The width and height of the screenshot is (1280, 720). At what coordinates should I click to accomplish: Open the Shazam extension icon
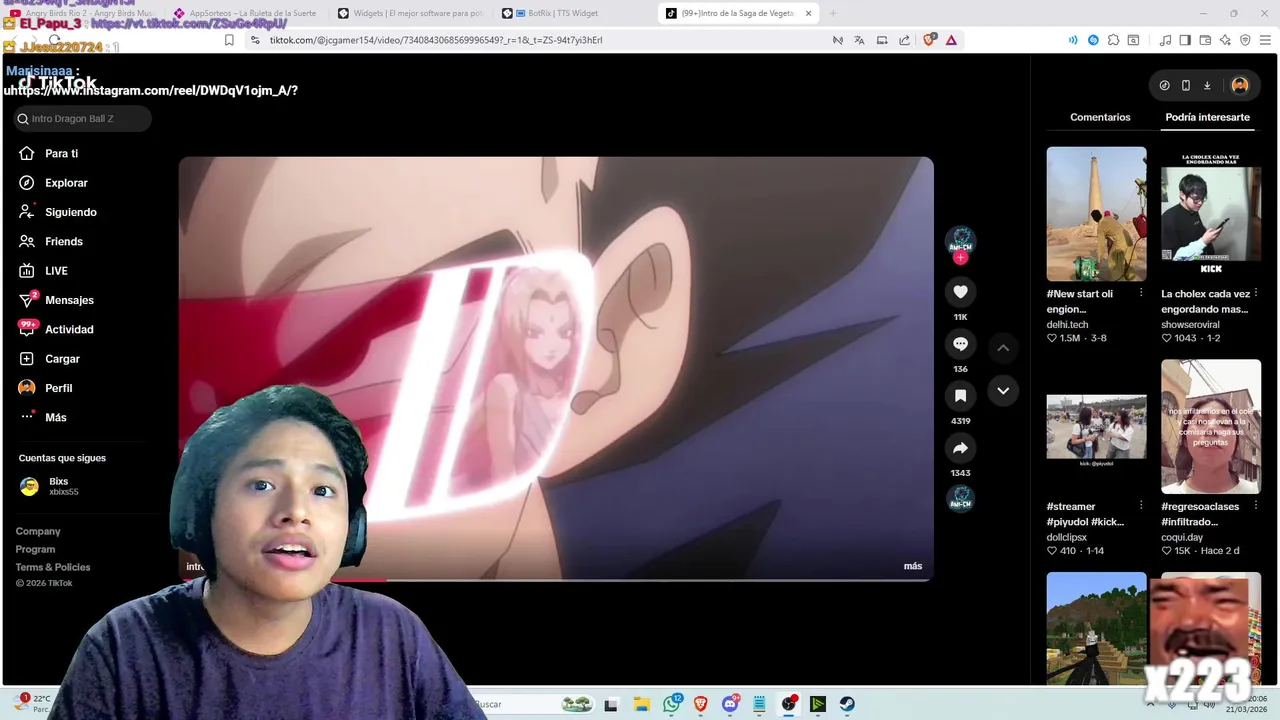pyautogui.click(x=1093, y=40)
